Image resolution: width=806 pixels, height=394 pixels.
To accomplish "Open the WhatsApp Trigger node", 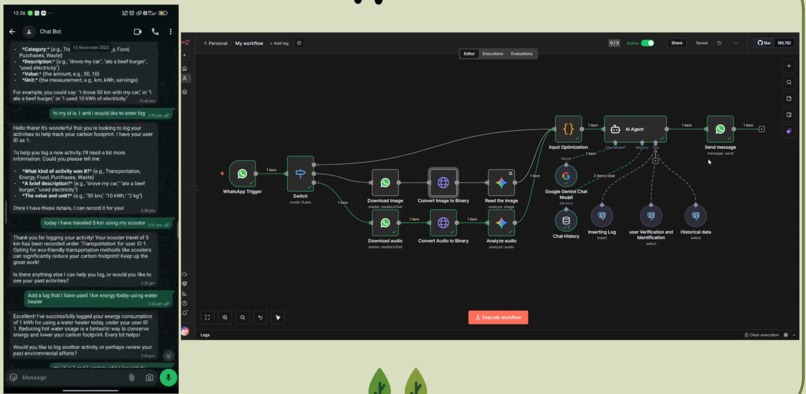I will point(242,174).
